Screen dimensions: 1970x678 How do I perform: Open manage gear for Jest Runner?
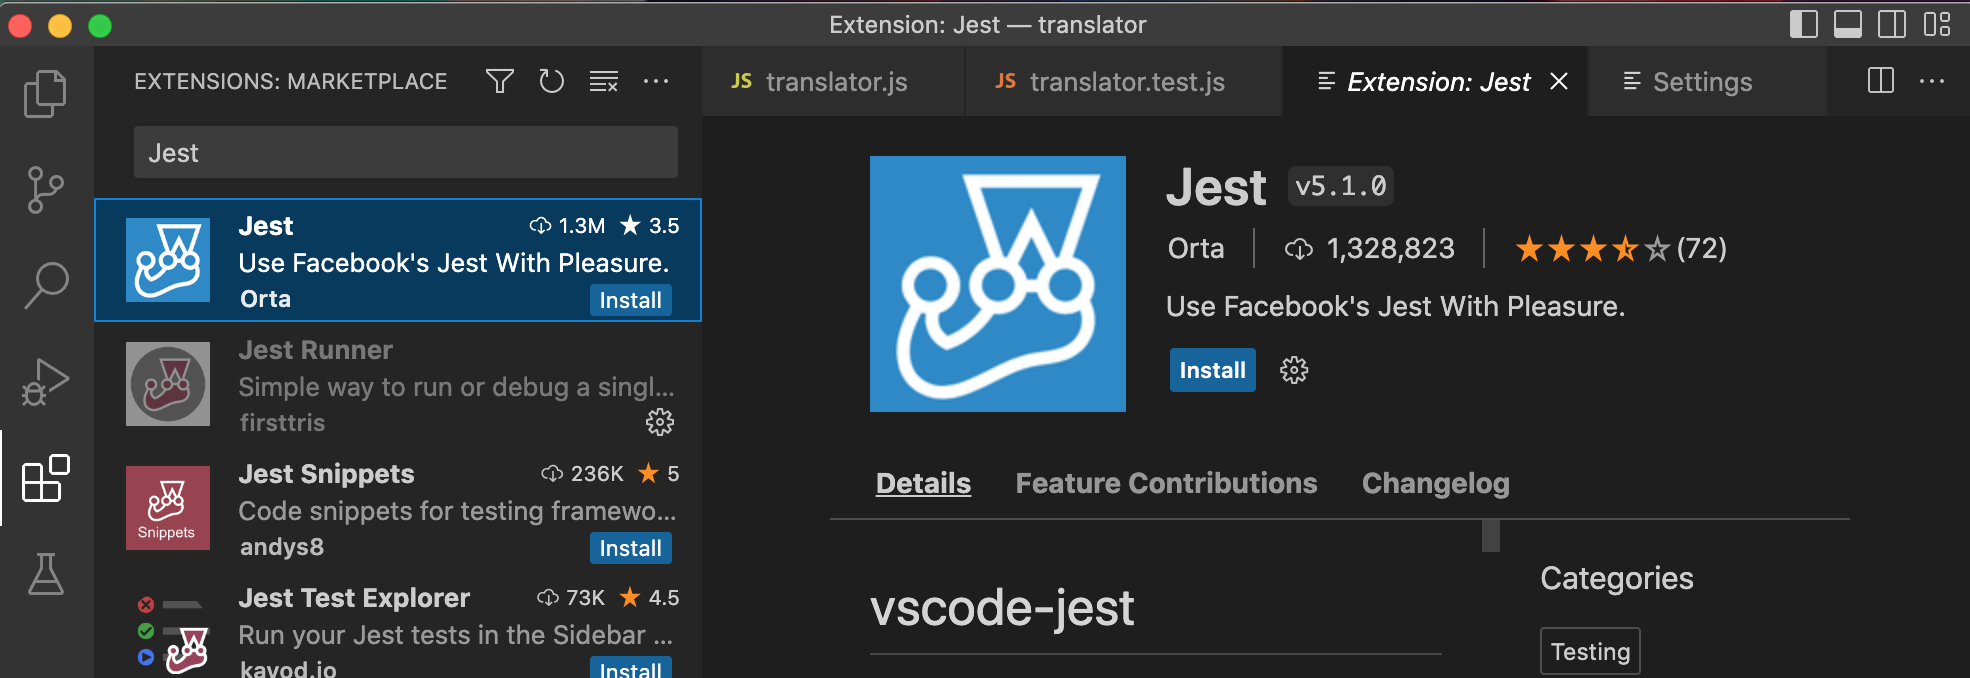click(660, 422)
